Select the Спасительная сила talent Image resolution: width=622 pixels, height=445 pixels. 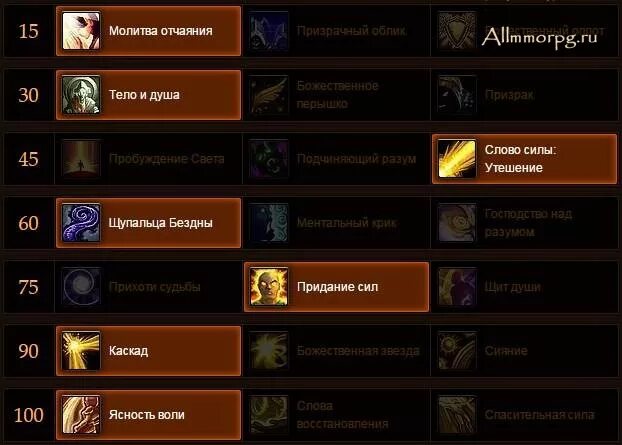pos(524,415)
